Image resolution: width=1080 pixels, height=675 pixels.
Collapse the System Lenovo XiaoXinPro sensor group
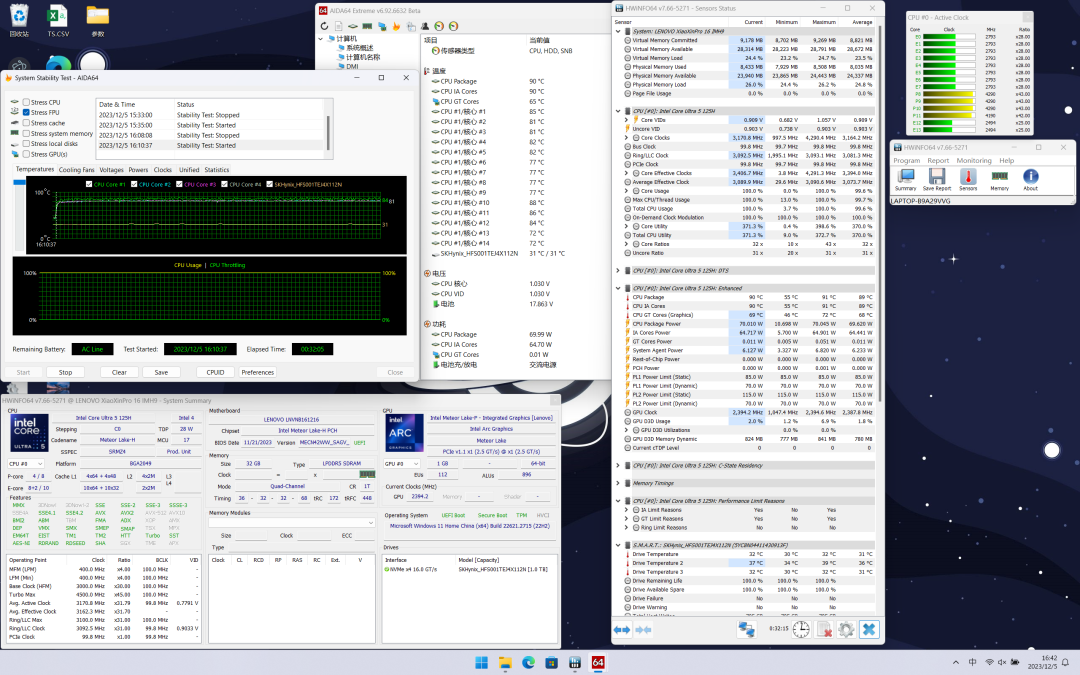[x=618, y=31]
